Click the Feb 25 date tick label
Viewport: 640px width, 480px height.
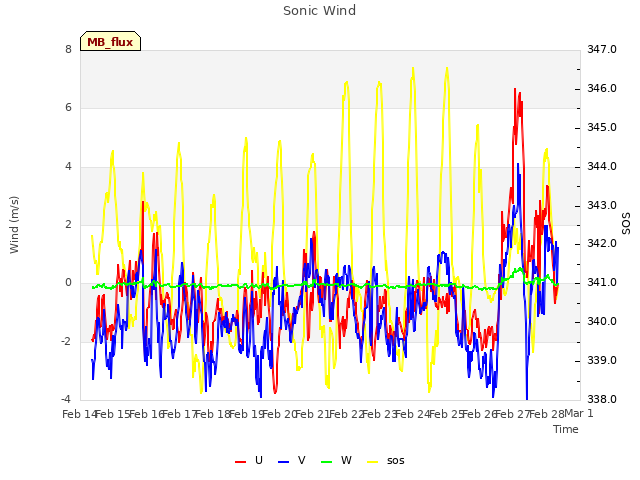pos(446,414)
